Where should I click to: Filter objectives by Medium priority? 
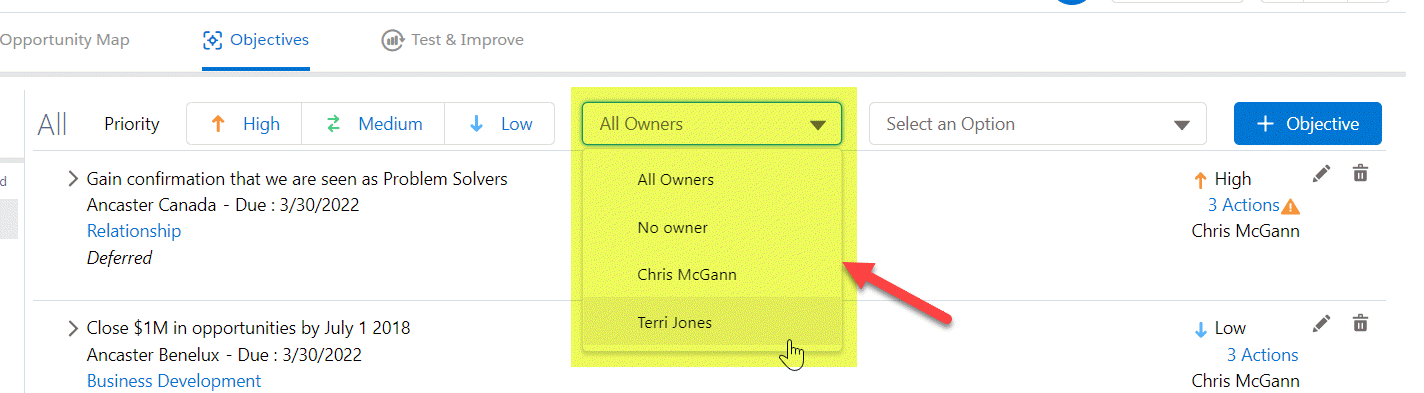373,124
